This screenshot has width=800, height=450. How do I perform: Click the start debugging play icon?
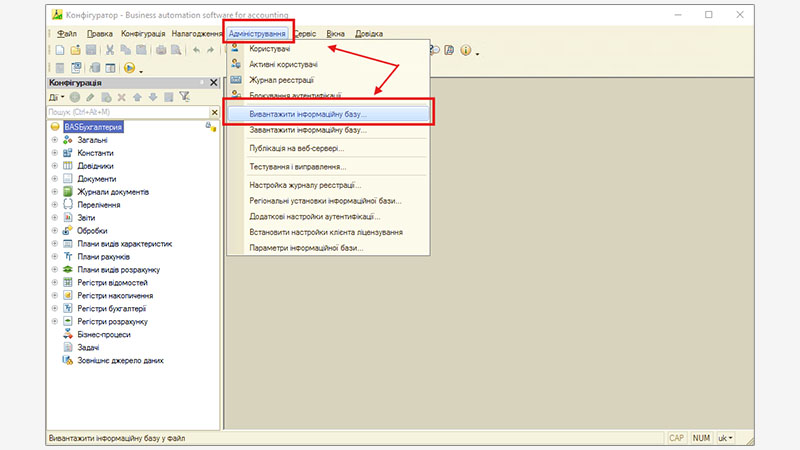point(129,68)
